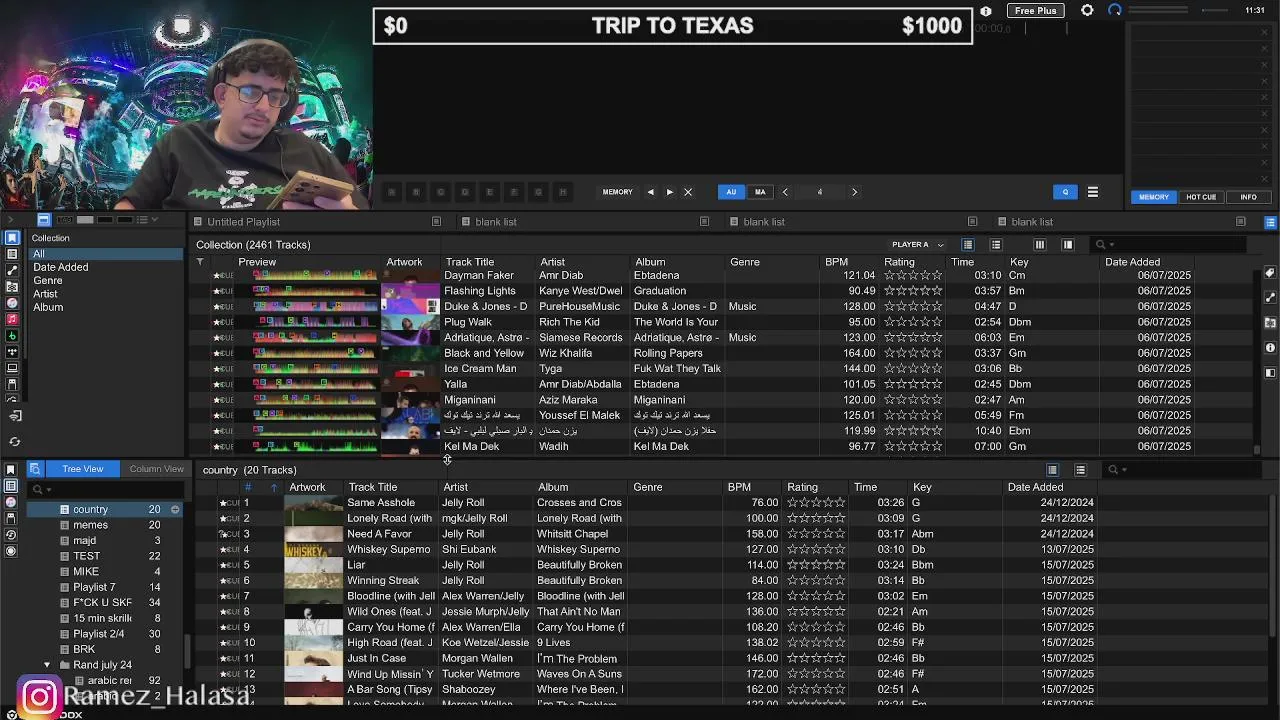Increase beat loop value with right chevron
This screenshot has width=1280, height=720.
click(x=854, y=192)
